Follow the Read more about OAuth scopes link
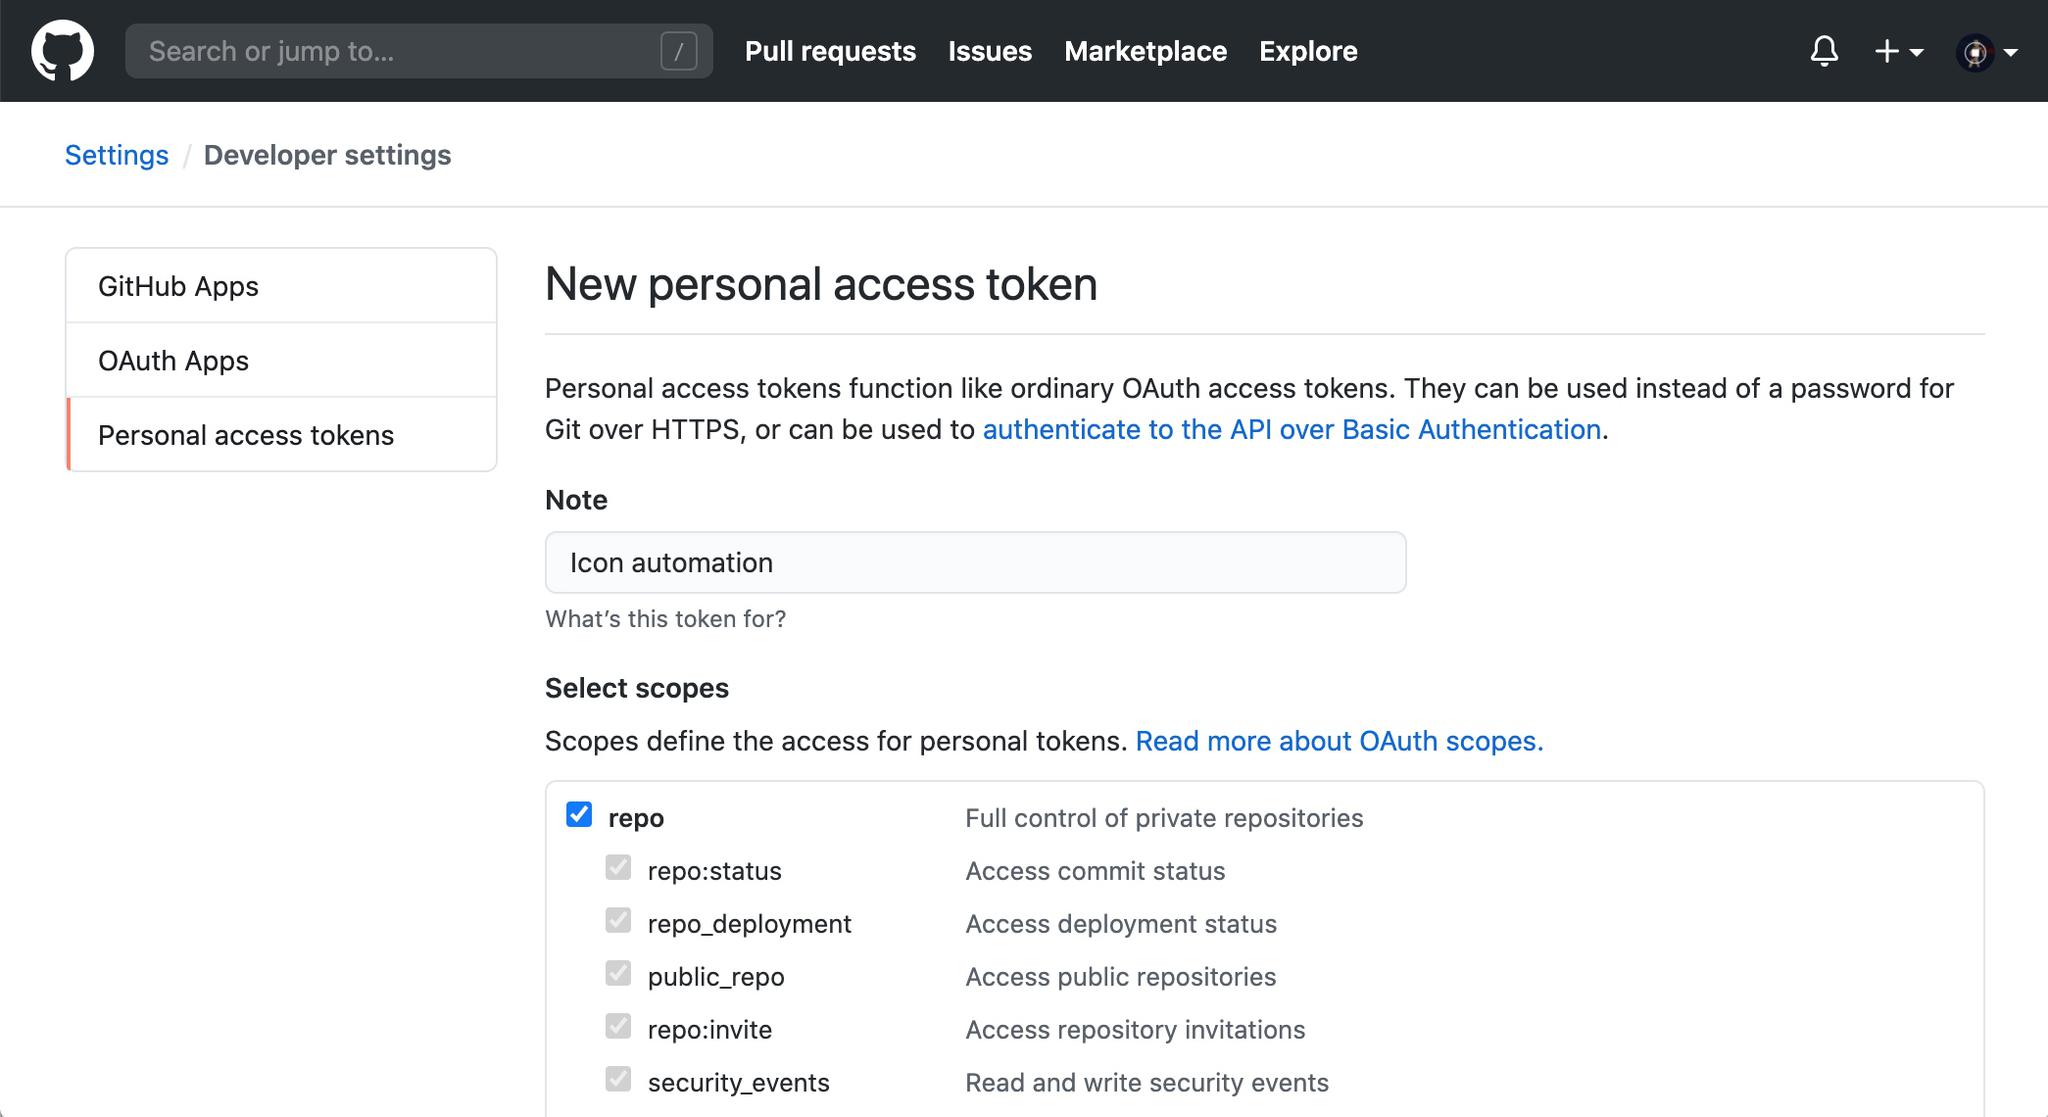2048x1117 pixels. pyautogui.click(x=1340, y=741)
